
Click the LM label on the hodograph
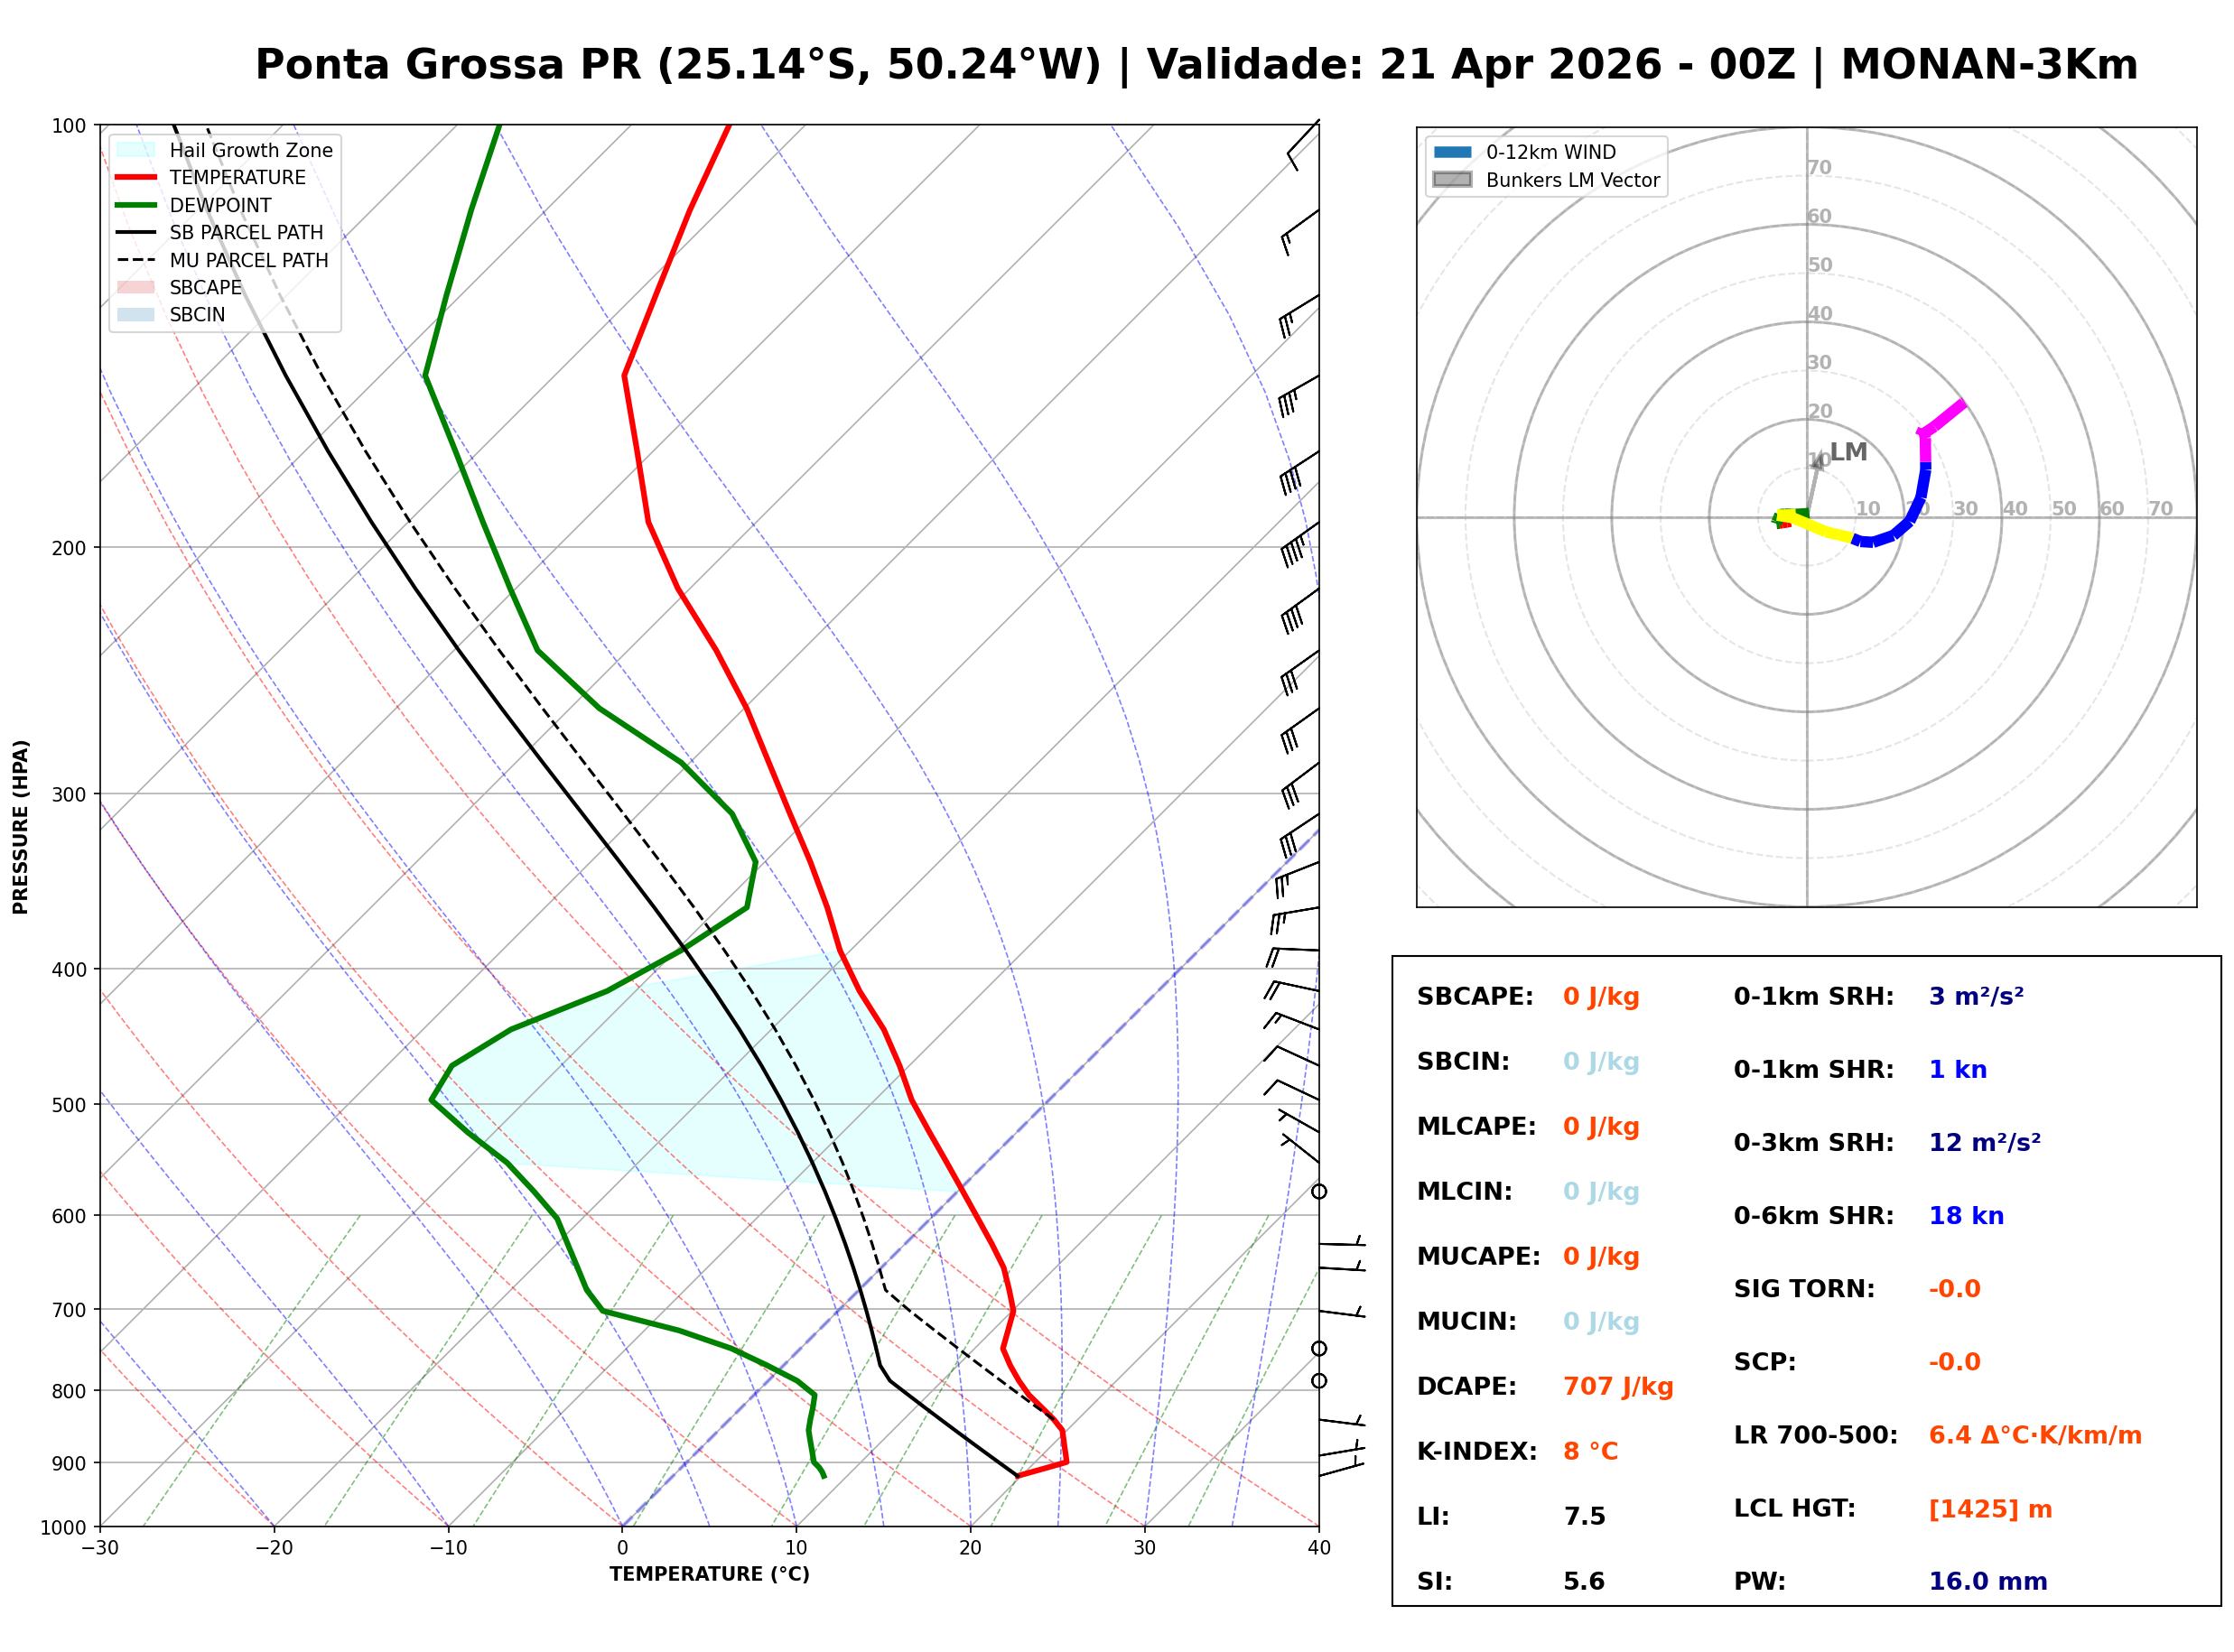coord(1848,452)
